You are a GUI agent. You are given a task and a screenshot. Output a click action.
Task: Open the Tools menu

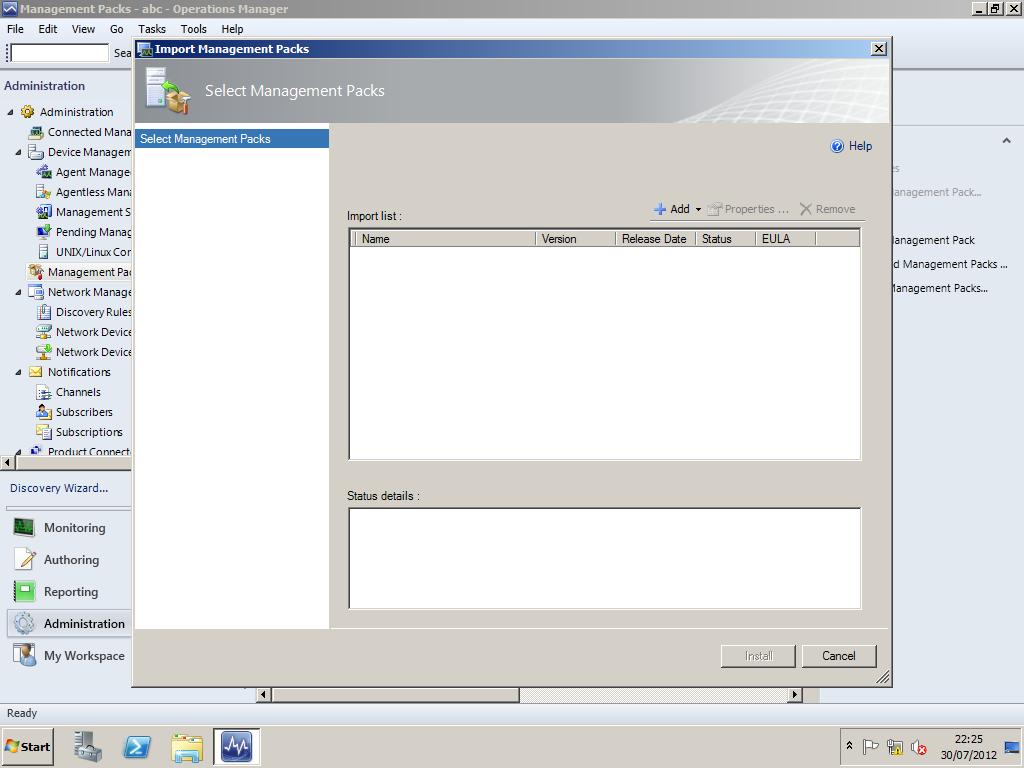[193, 29]
